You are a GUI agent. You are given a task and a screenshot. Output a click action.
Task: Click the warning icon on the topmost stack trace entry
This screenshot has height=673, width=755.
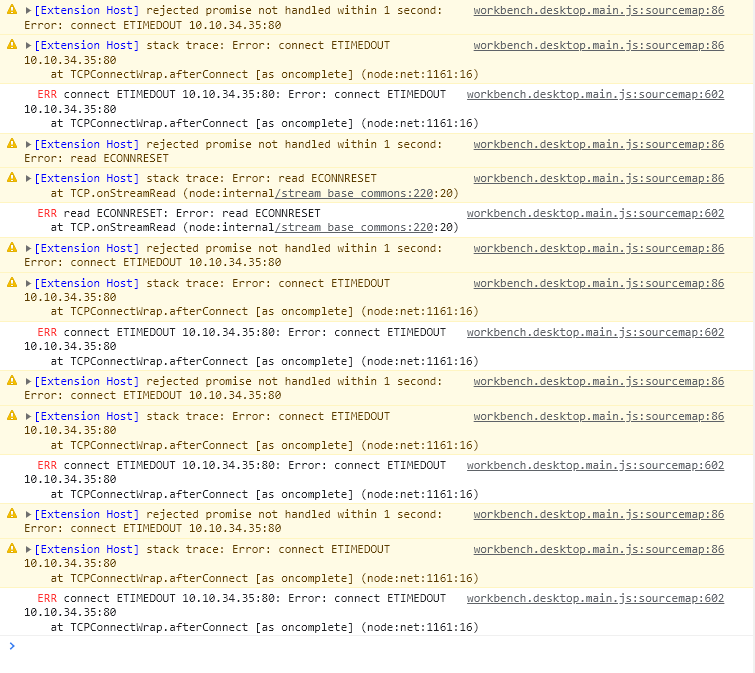pyautogui.click(x=12, y=45)
